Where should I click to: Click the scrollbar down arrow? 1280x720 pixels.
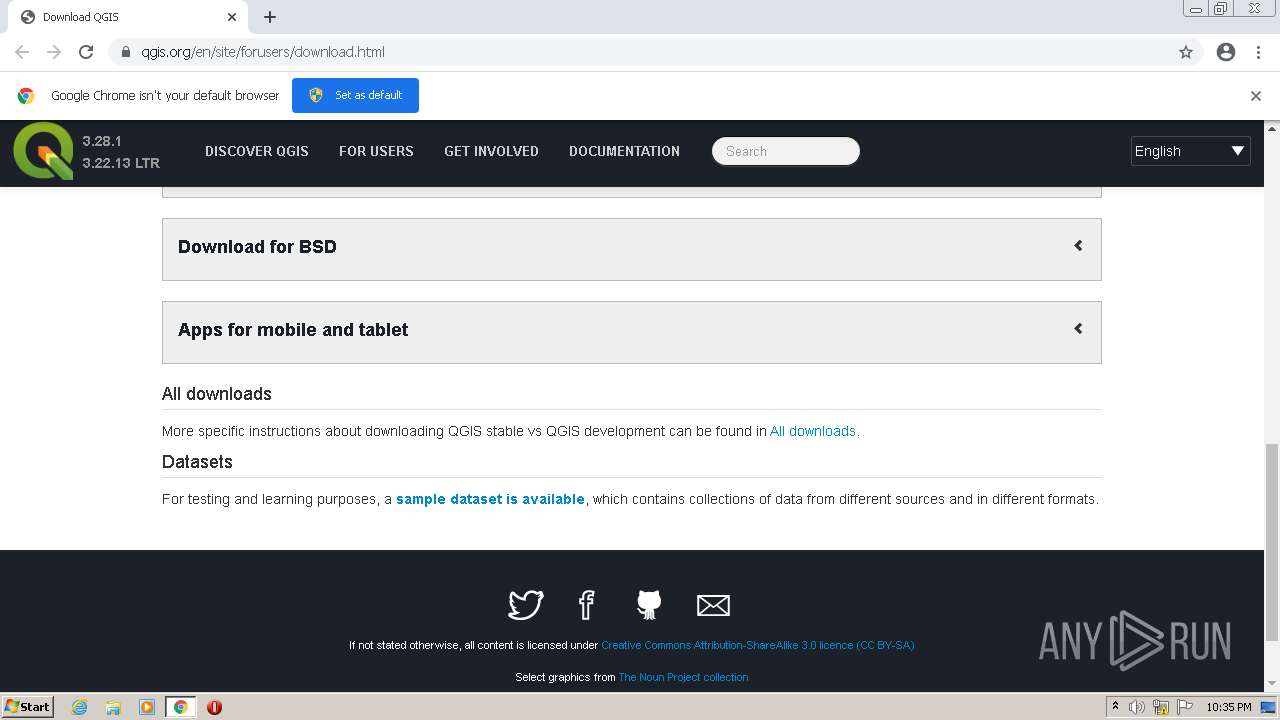click(x=1272, y=683)
